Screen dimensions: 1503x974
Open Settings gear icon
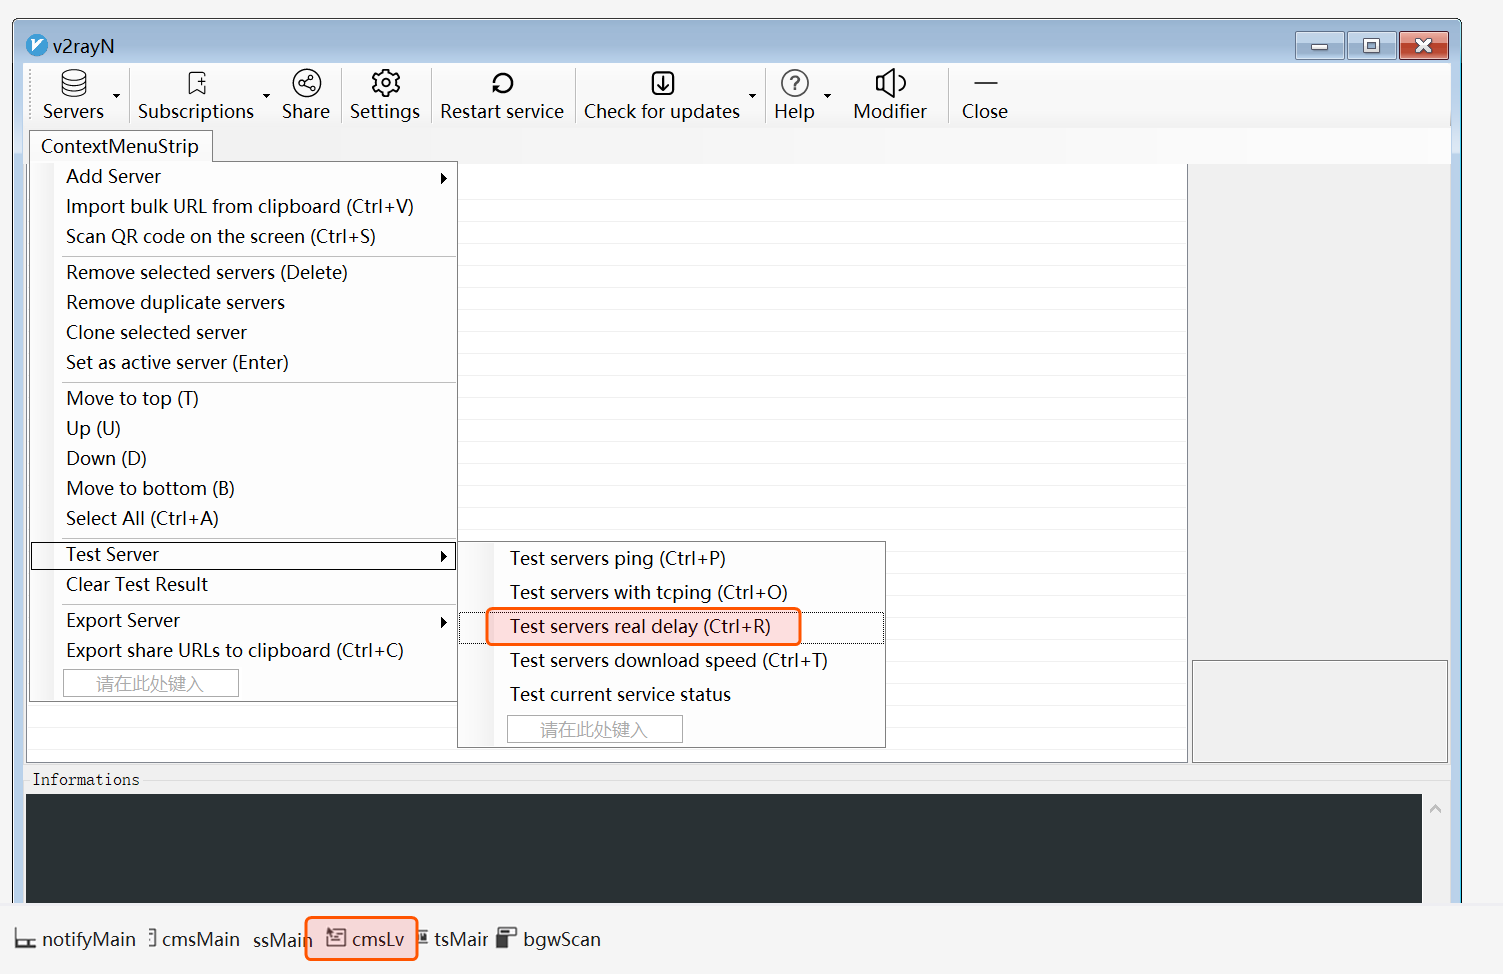385,83
